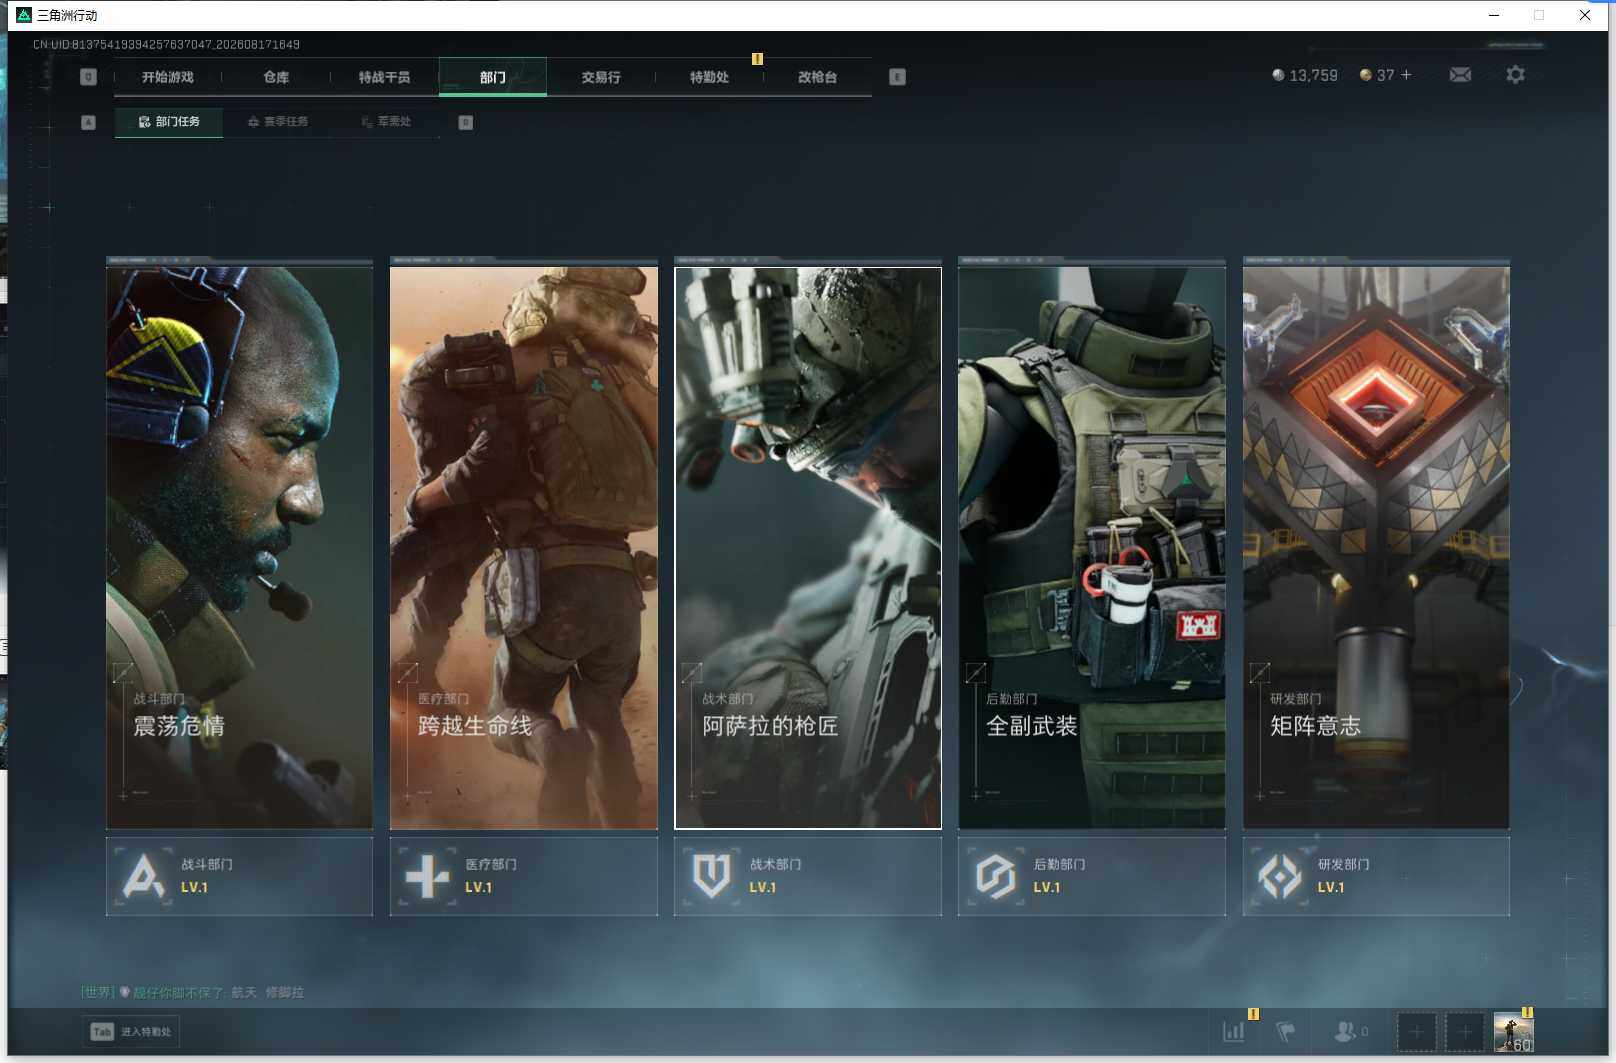
Task: Open the 跨越生命线 medical department card
Action: 523,546
